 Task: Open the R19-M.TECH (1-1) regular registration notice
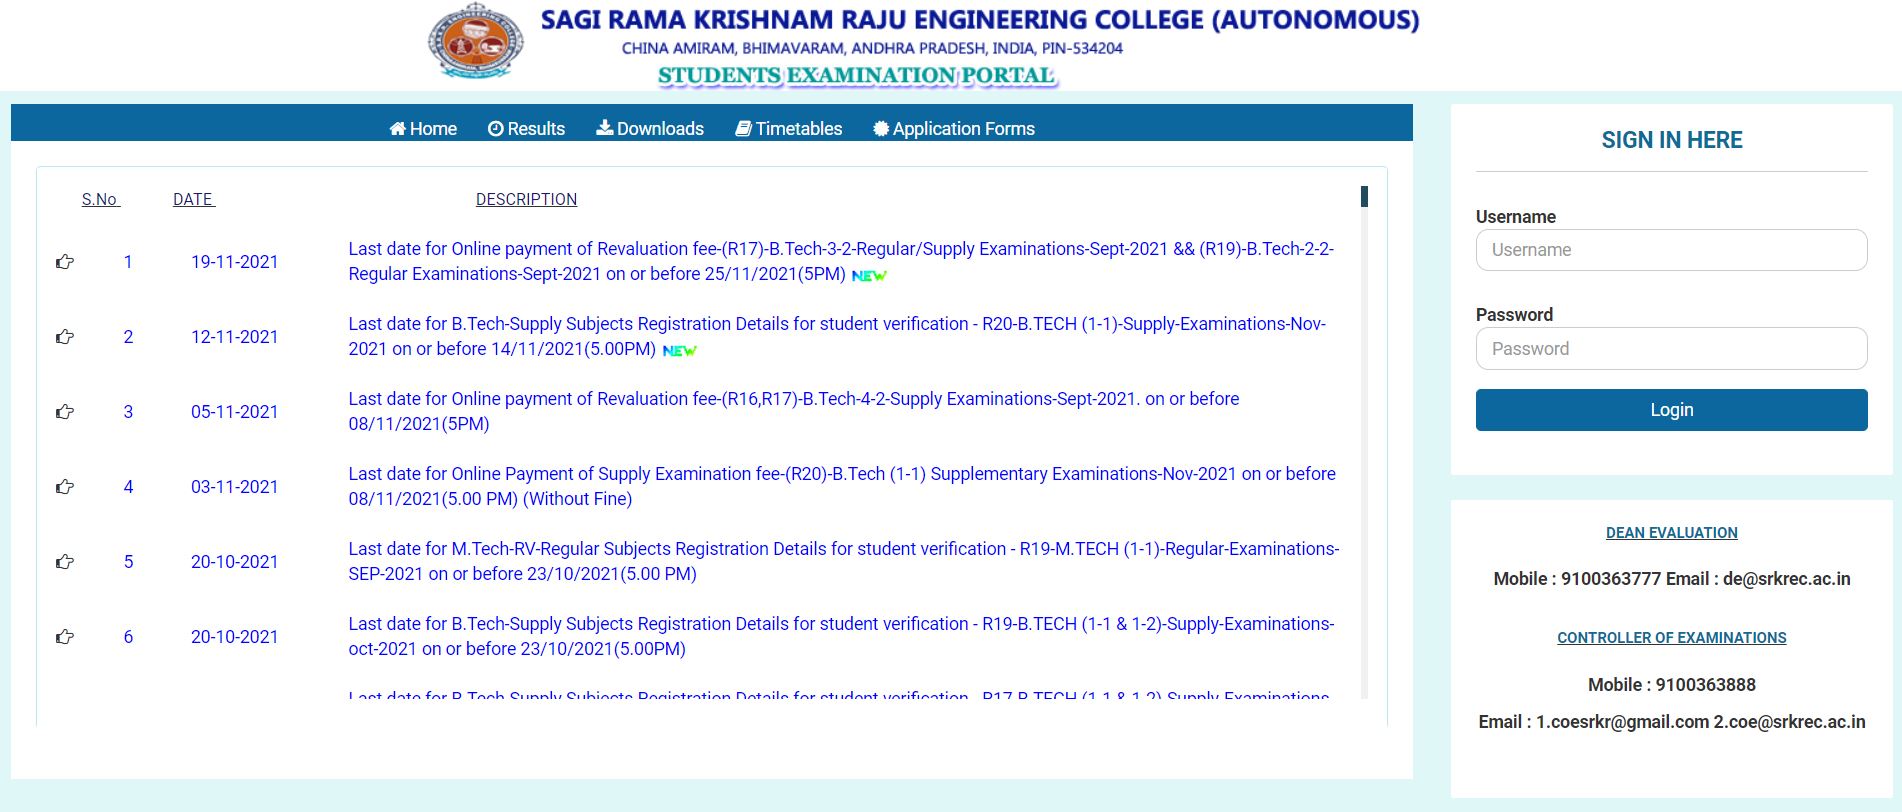[844, 561]
